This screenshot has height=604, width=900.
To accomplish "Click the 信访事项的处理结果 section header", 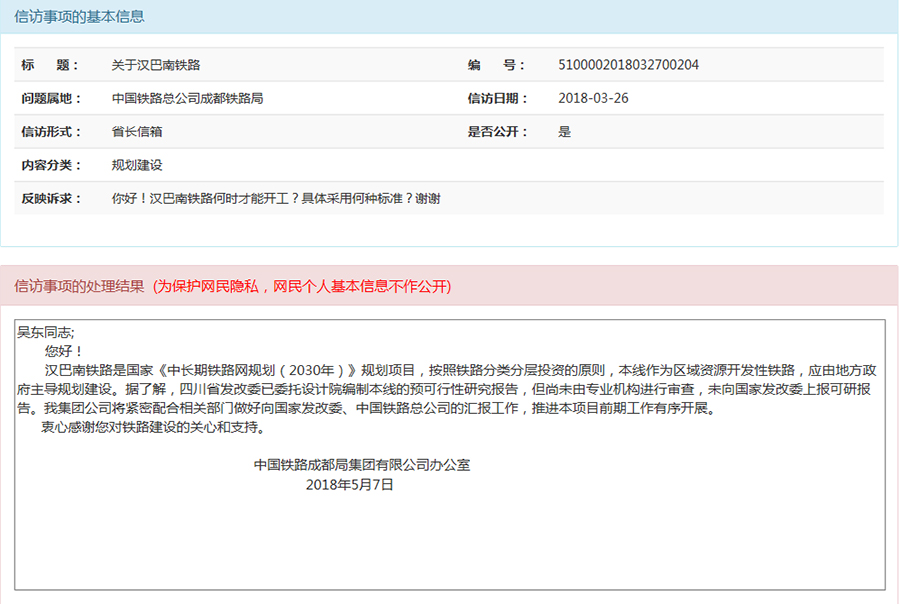I will tap(79, 286).
